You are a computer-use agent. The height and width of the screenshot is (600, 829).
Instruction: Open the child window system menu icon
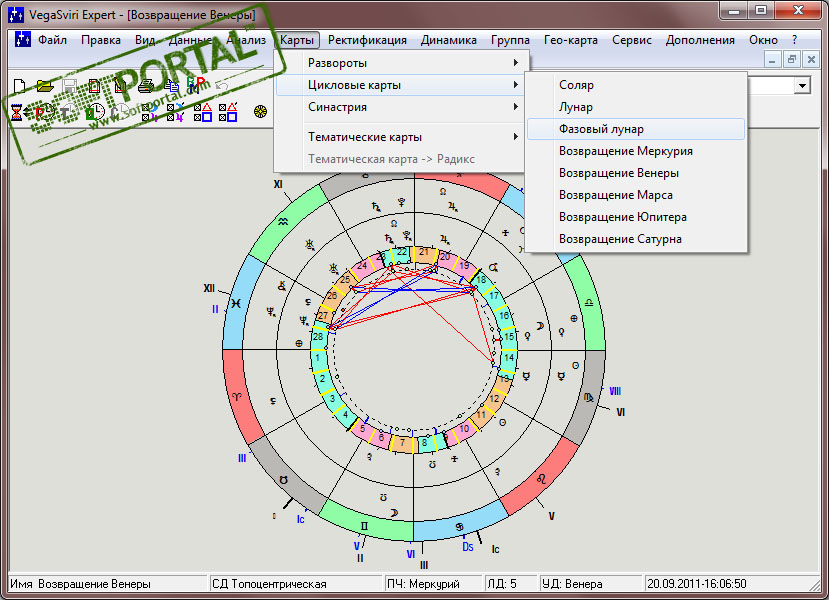22,39
